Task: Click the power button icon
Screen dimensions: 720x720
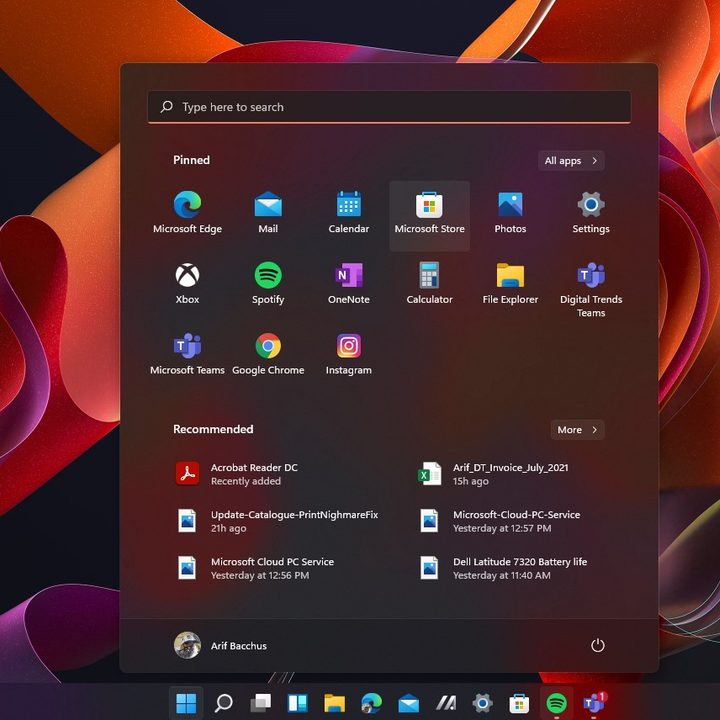Action: click(x=597, y=645)
